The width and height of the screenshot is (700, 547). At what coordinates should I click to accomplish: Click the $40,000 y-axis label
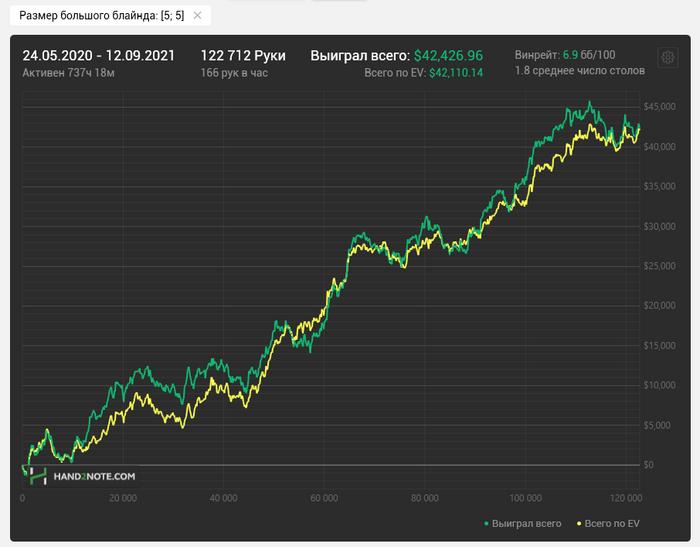click(659, 147)
